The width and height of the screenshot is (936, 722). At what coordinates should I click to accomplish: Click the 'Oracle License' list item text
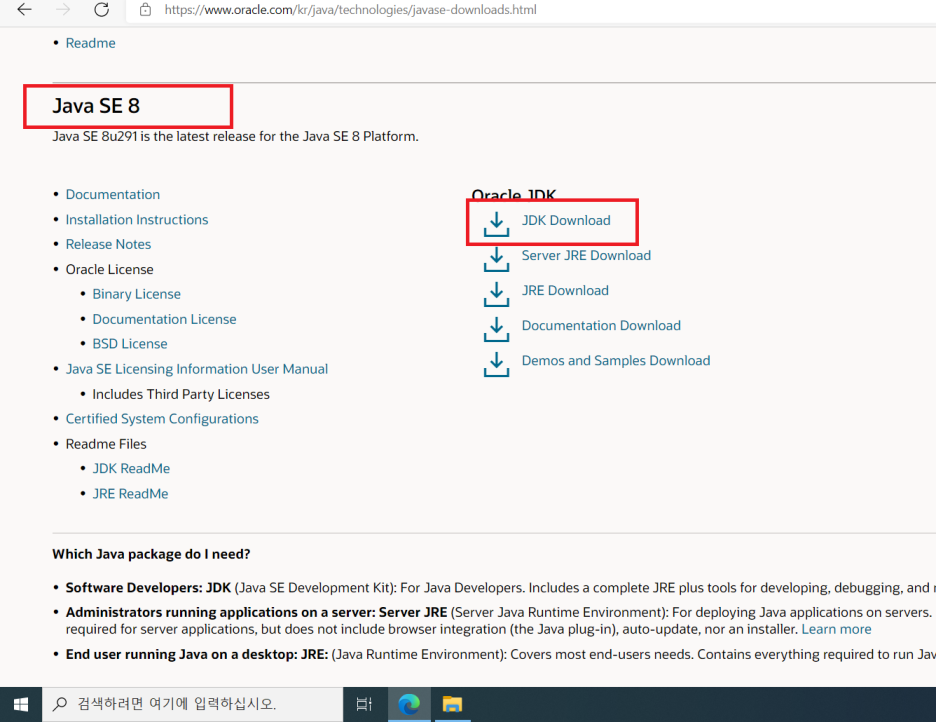click(x=109, y=270)
